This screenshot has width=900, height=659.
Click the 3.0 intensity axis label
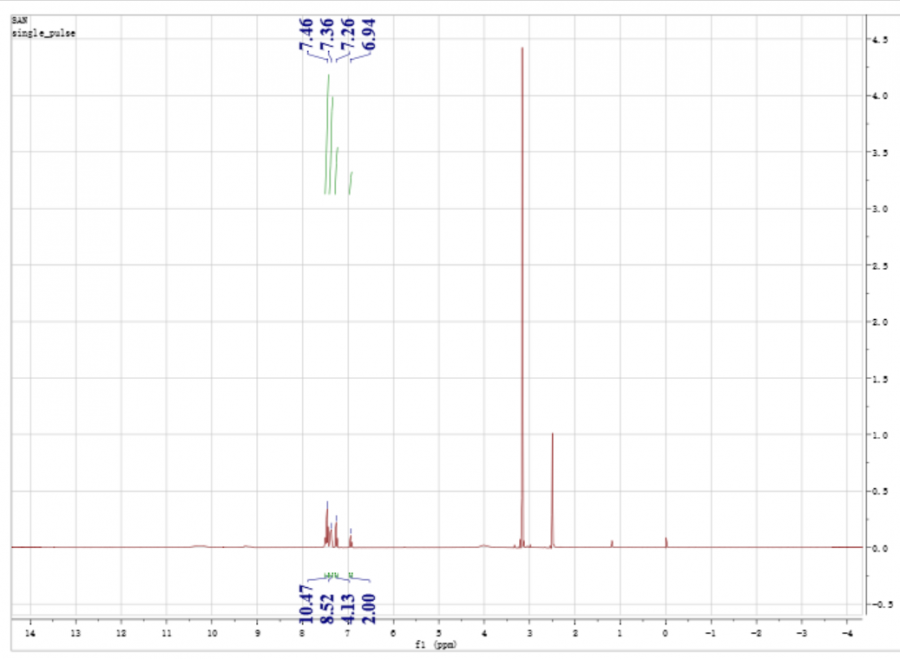pyautogui.click(x=880, y=209)
